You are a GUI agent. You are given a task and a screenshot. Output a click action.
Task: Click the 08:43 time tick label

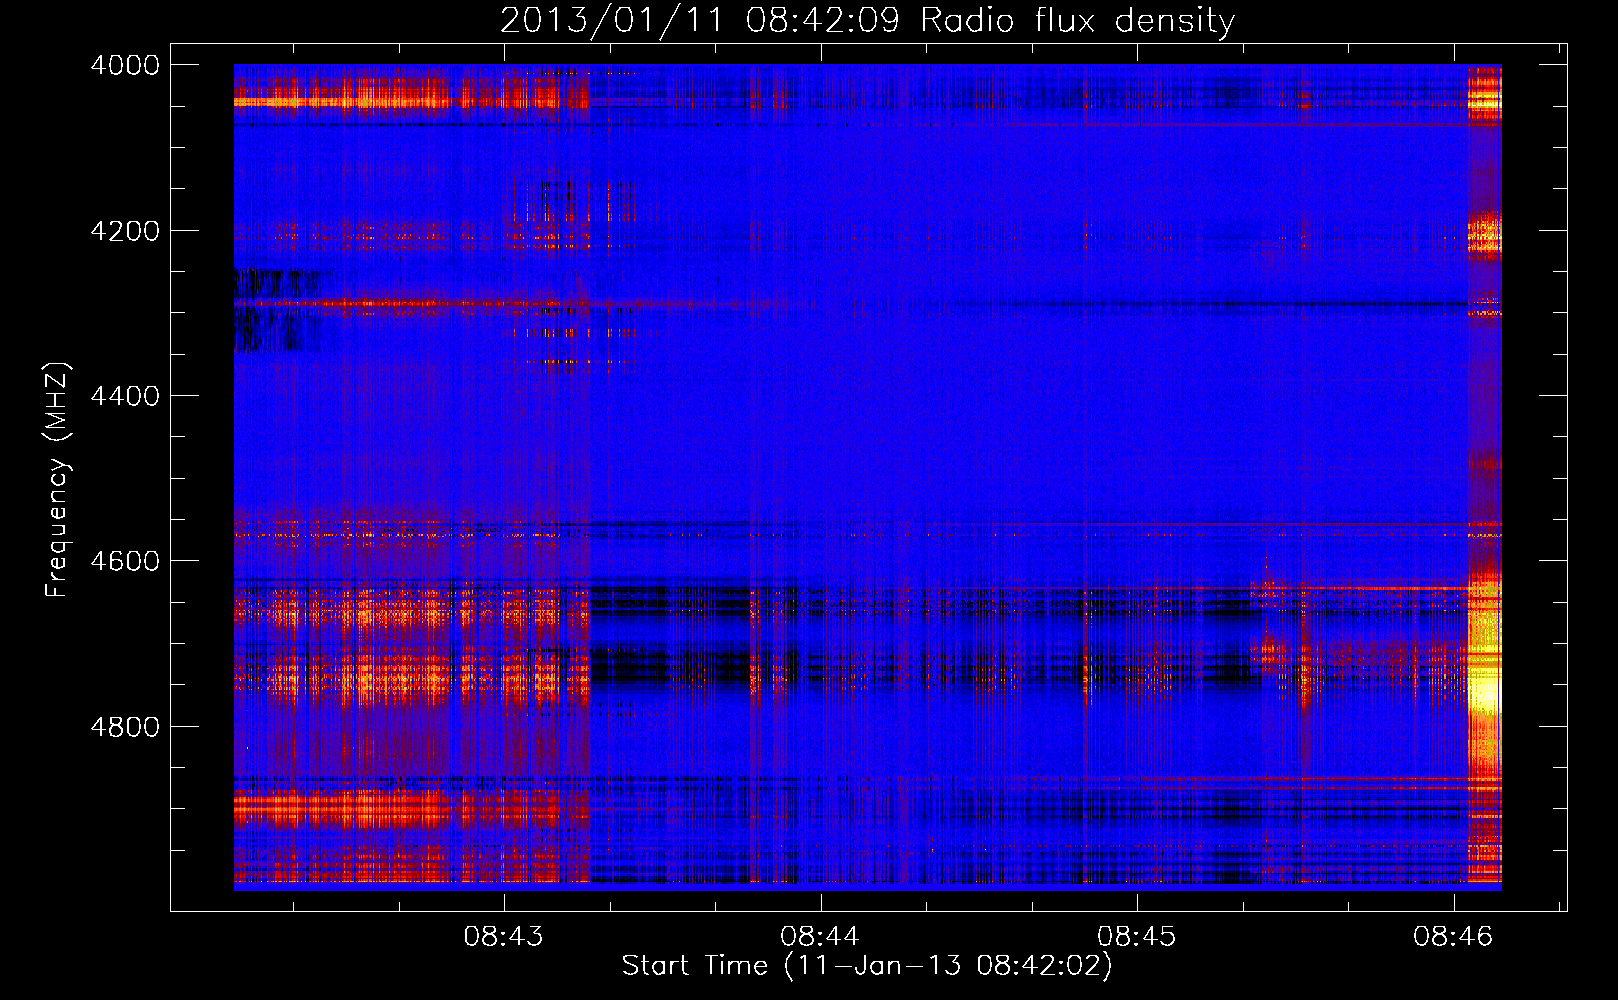(504, 936)
